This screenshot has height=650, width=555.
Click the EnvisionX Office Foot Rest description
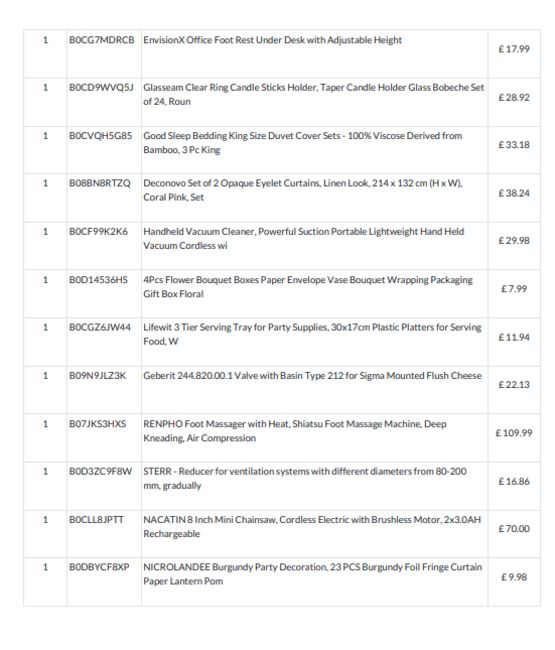tap(272, 40)
